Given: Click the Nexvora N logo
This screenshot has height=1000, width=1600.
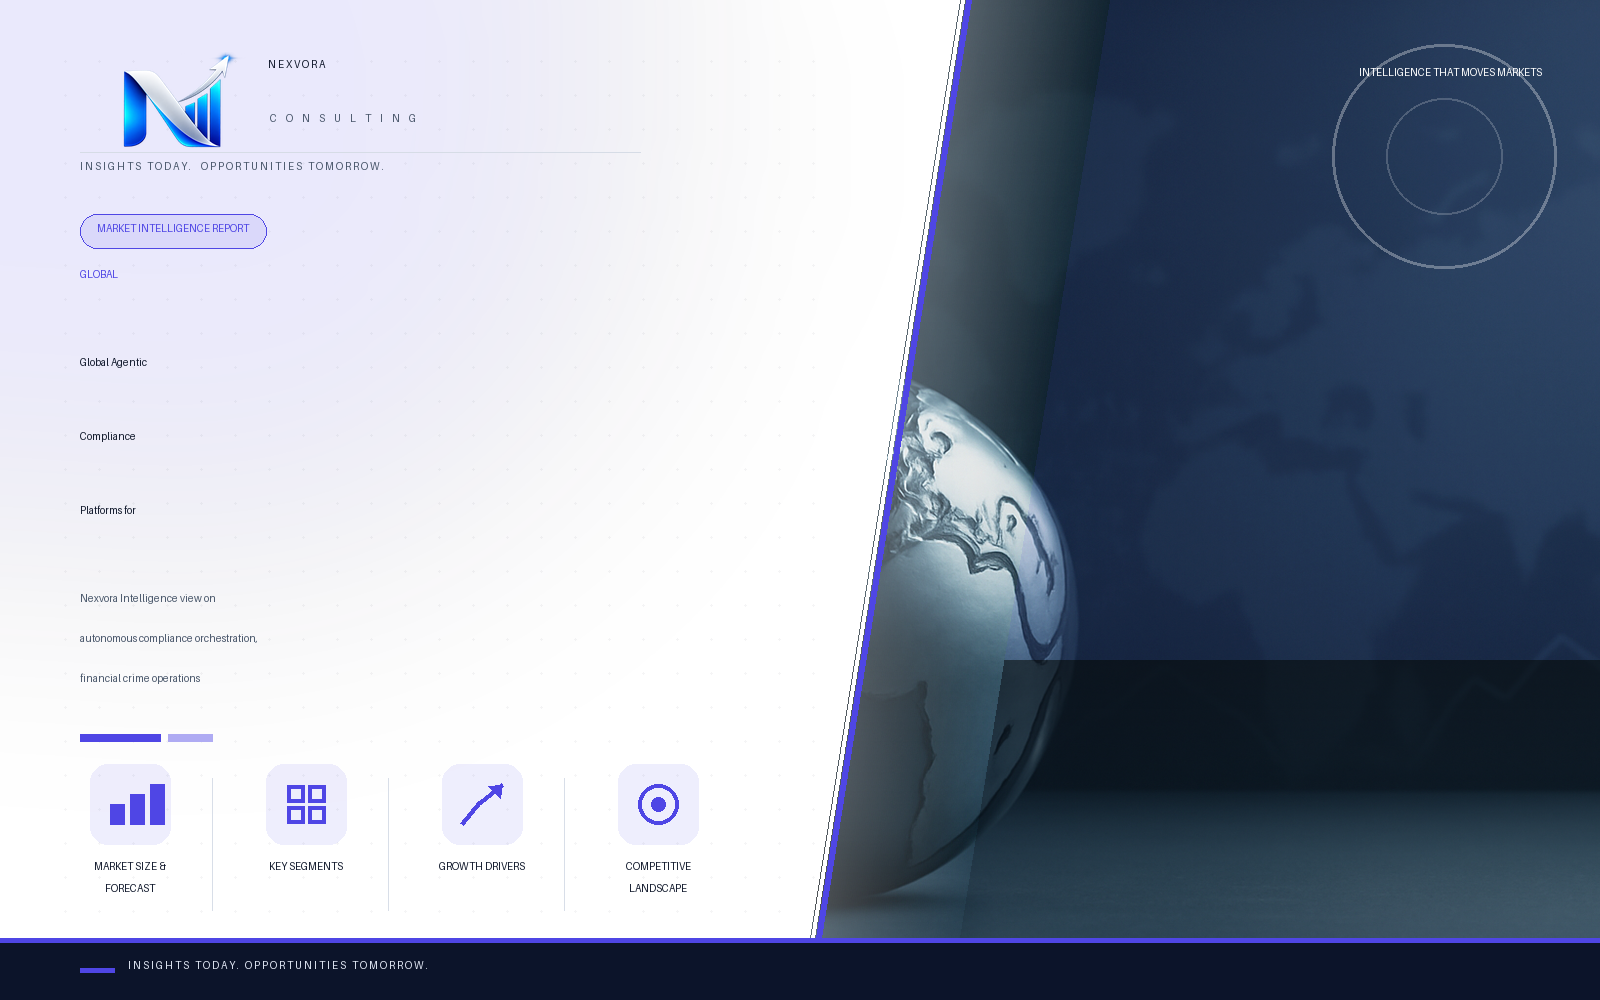Looking at the screenshot, I should click(178, 100).
